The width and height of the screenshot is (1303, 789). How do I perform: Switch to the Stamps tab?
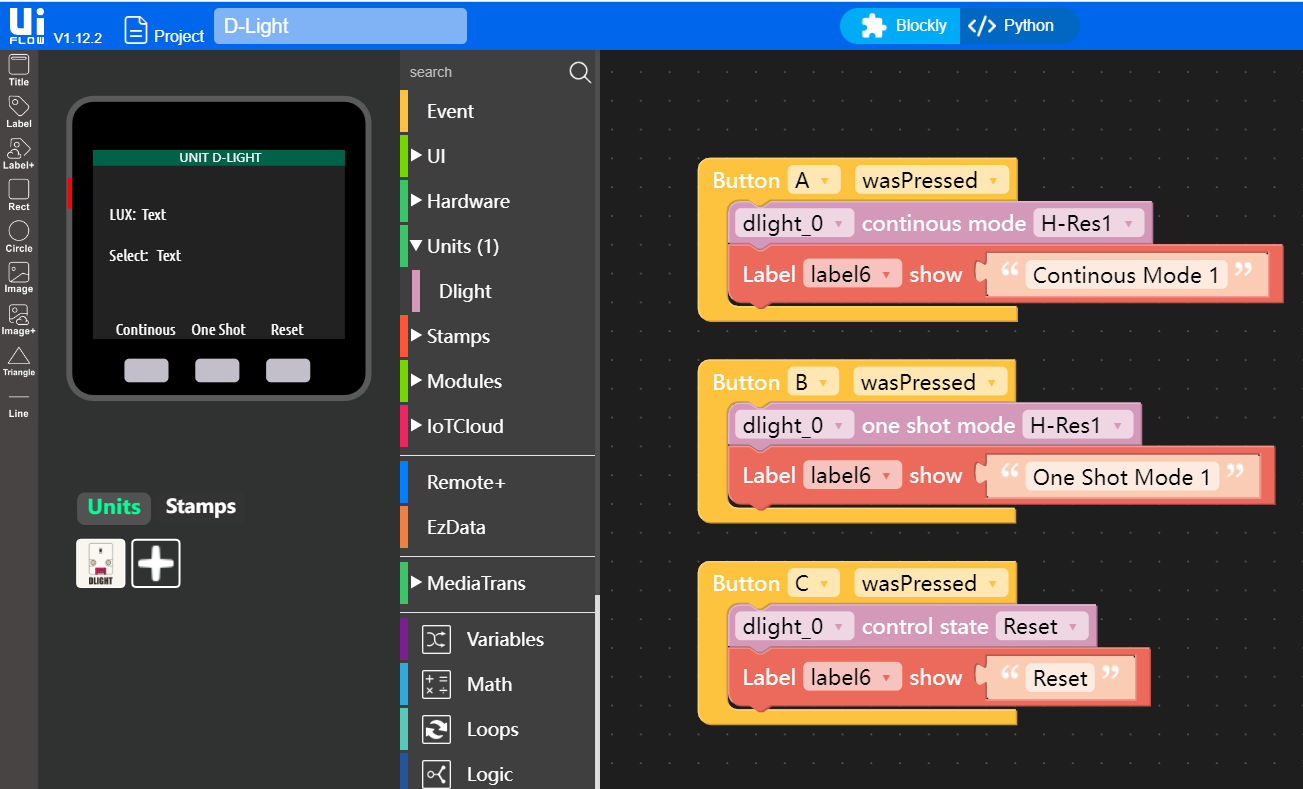(200, 507)
